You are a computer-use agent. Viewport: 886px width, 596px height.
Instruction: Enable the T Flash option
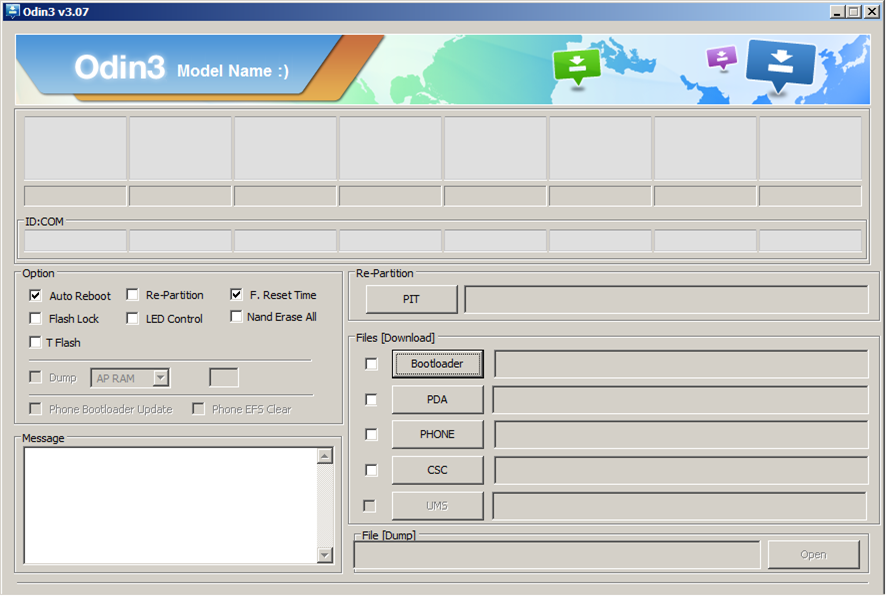click(35, 342)
